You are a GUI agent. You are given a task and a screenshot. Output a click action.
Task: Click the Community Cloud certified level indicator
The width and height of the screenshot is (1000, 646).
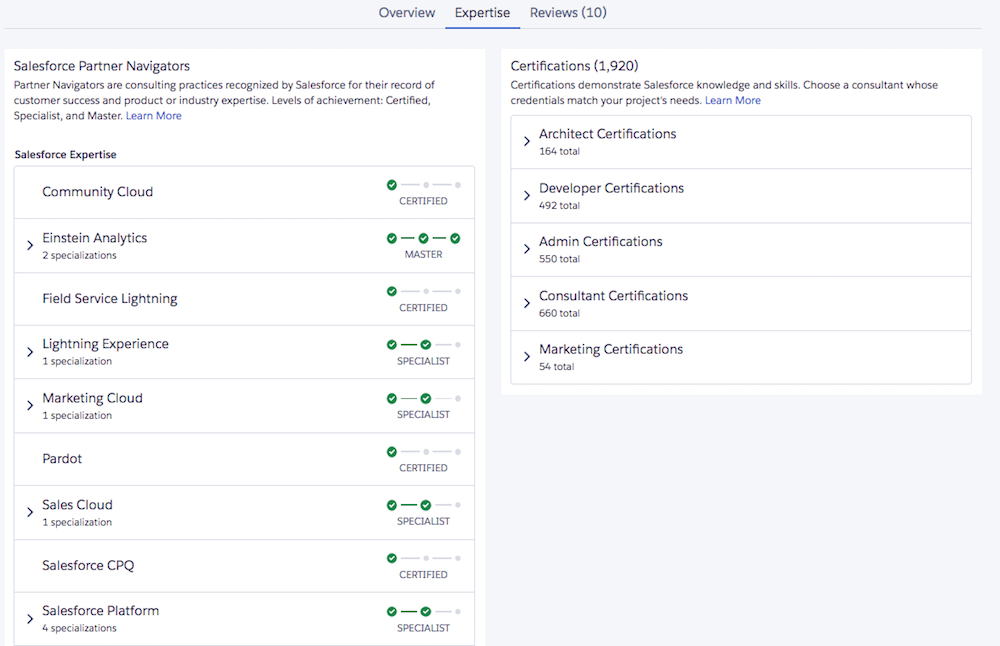point(423,191)
